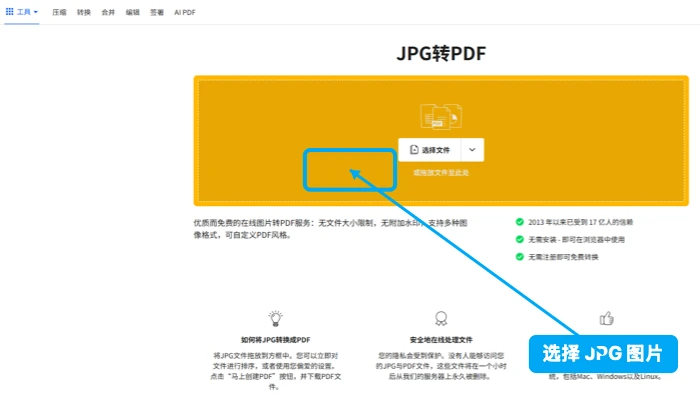The height and width of the screenshot is (395, 700).
Task: Click the documents icon above 选择文件
Action: pos(441,116)
